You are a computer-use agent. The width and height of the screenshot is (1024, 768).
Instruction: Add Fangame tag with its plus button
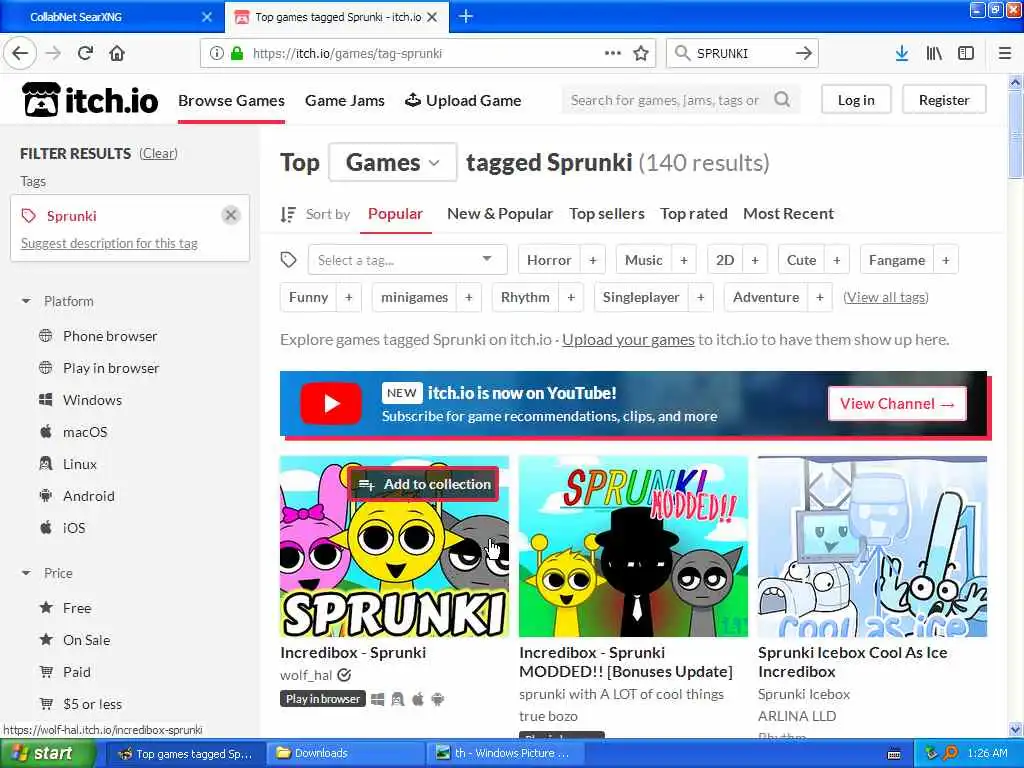[946, 260]
